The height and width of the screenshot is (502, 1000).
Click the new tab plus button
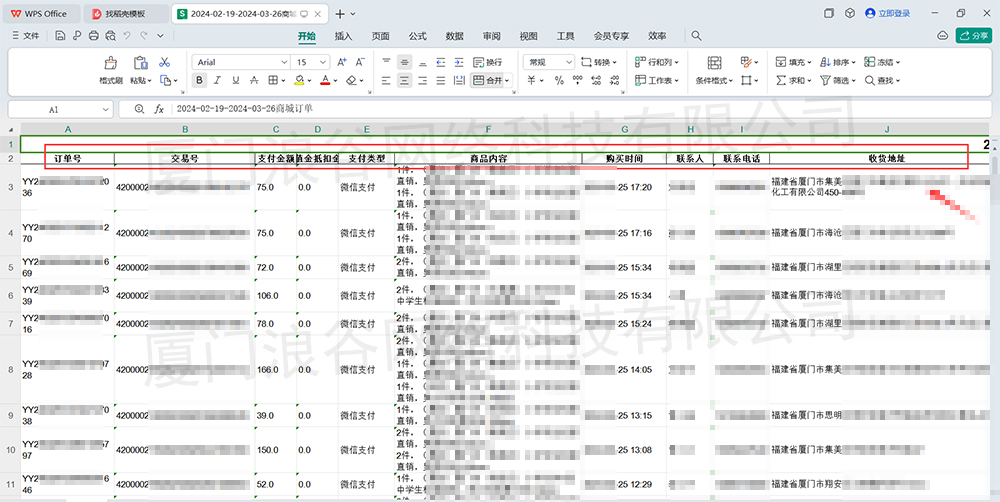(x=340, y=14)
